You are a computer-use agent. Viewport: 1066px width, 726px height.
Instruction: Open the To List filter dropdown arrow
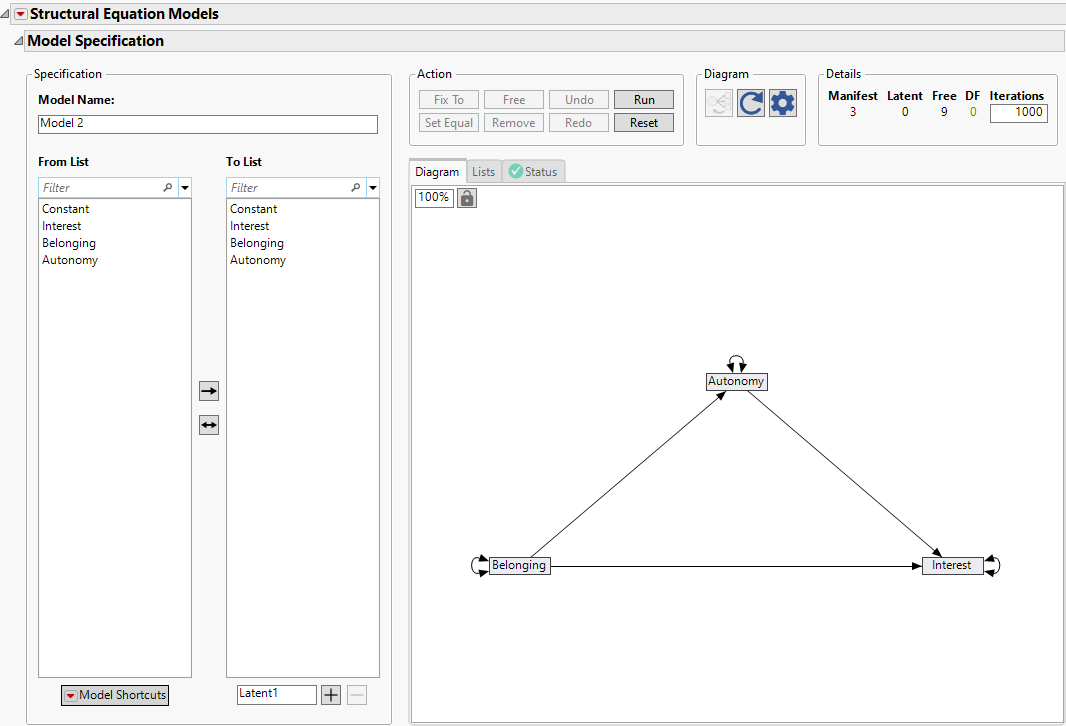click(x=373, y=187)
